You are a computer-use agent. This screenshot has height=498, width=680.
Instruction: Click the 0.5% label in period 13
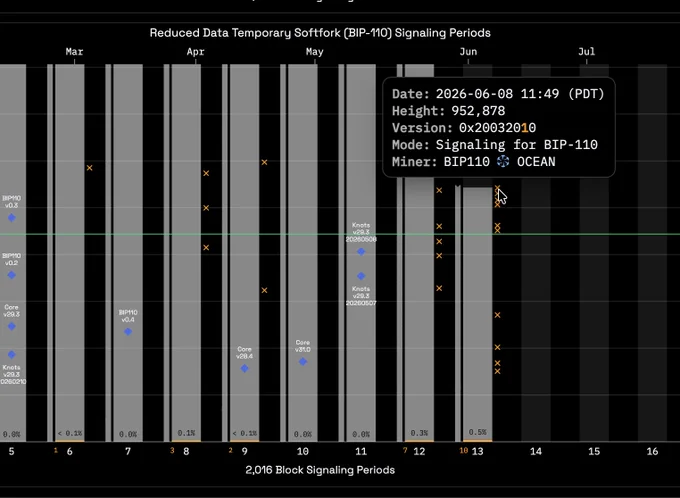[477, 432]
